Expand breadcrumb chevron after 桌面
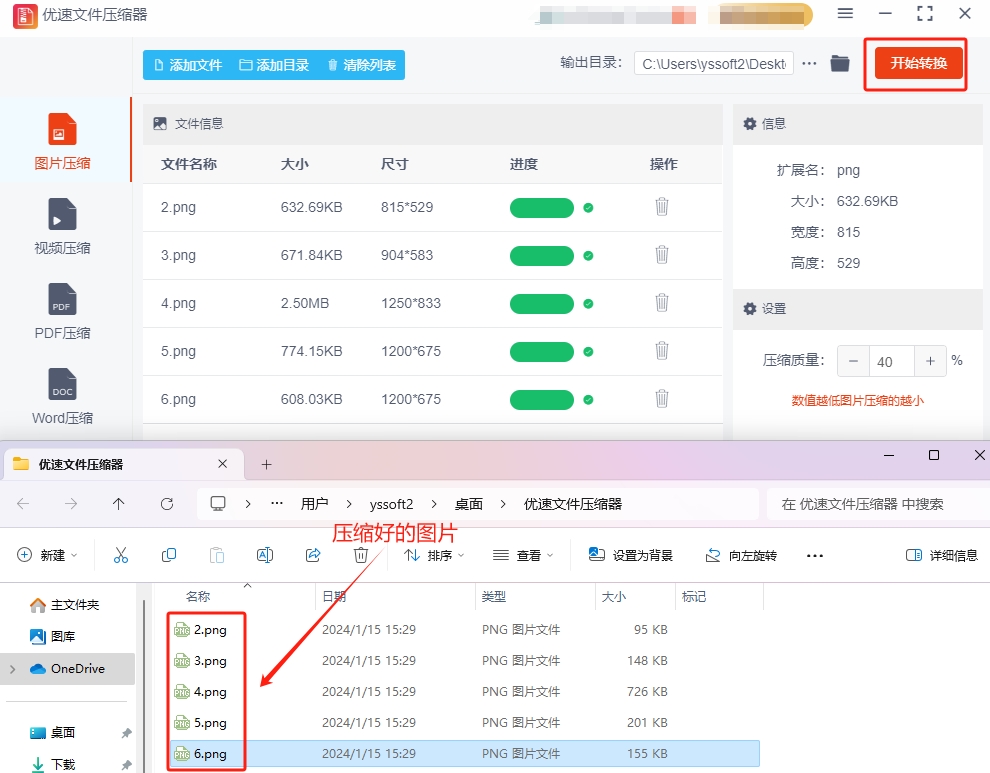Image resolution: width=990 pixels, height=773 pixels. [x=503, y=504]
